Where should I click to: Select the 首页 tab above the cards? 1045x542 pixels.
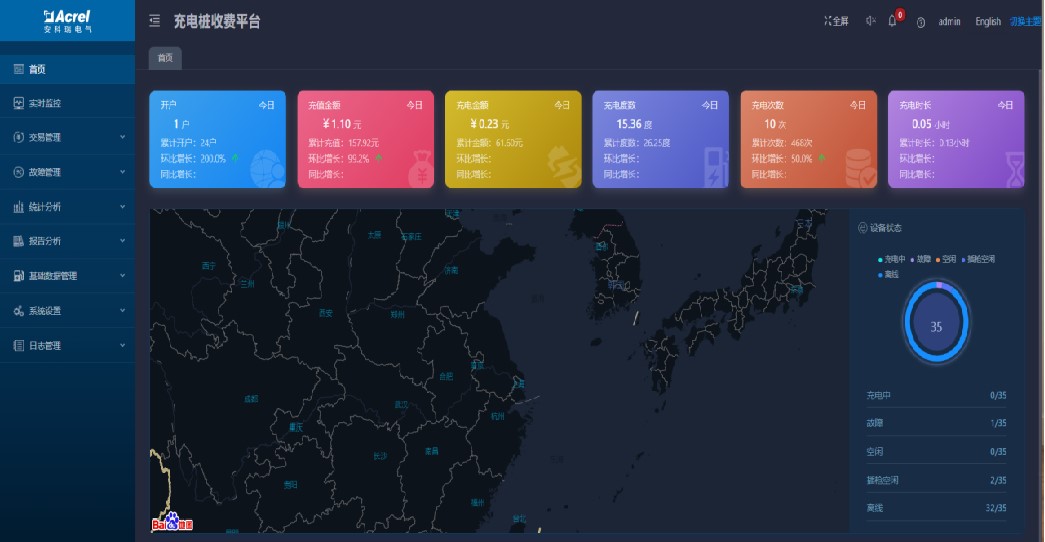[x=164, y=58]
